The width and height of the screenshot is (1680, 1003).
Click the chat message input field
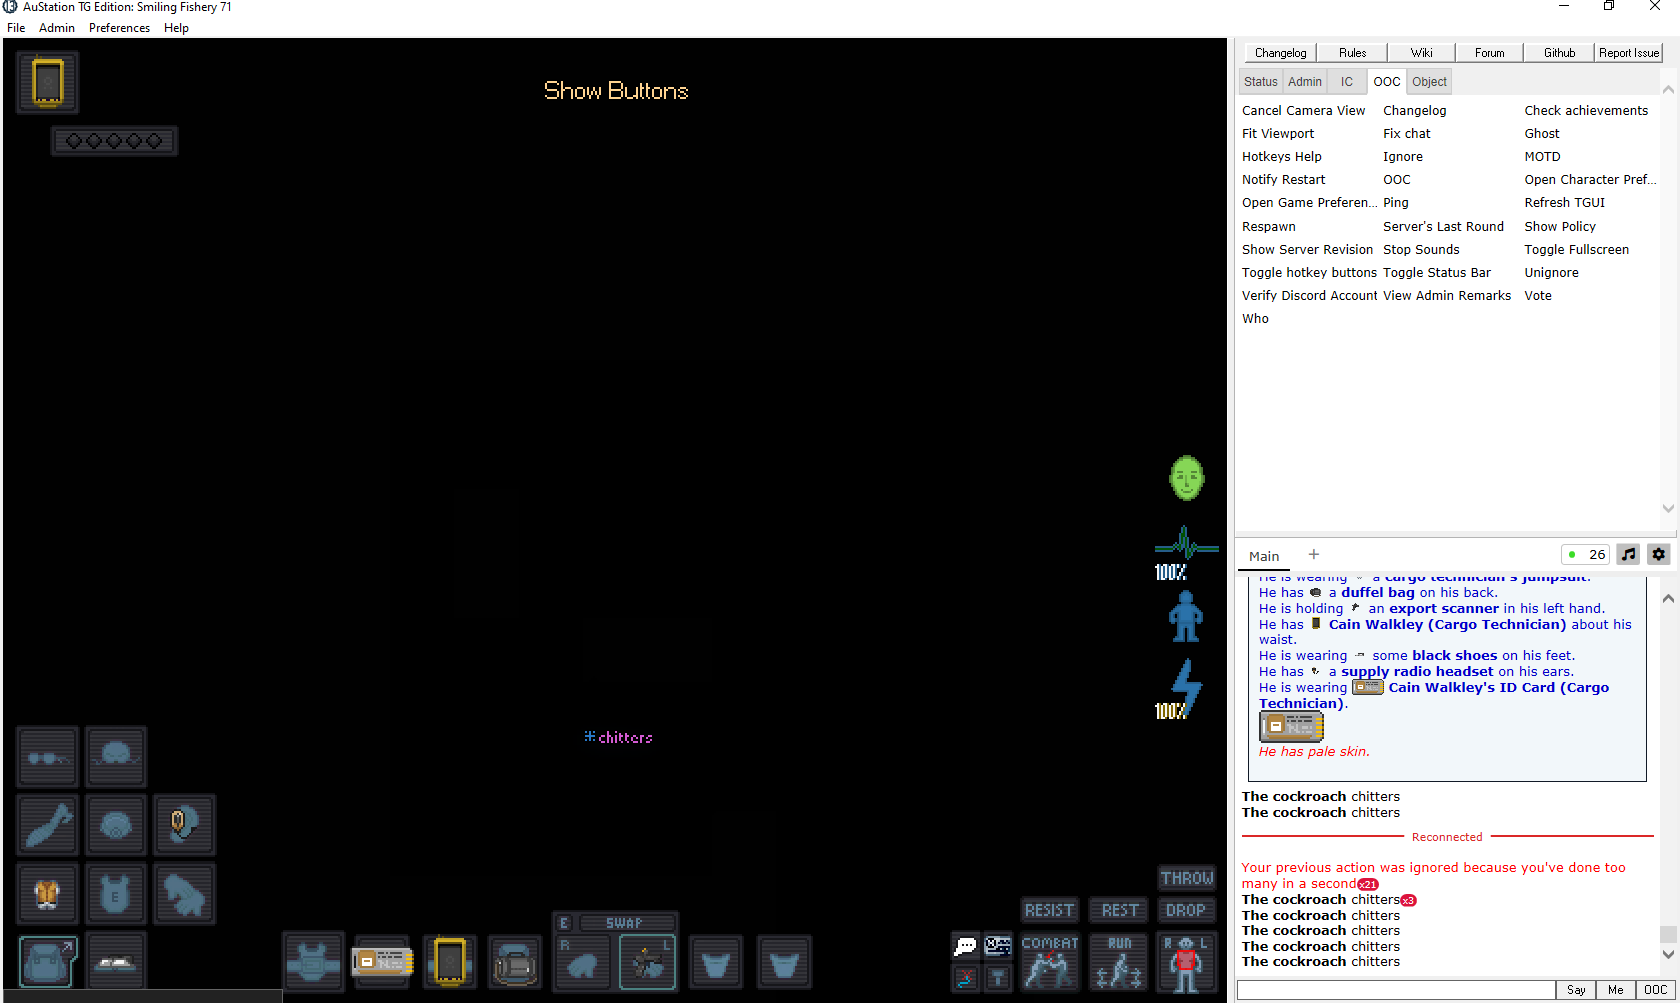point(1394,989)
